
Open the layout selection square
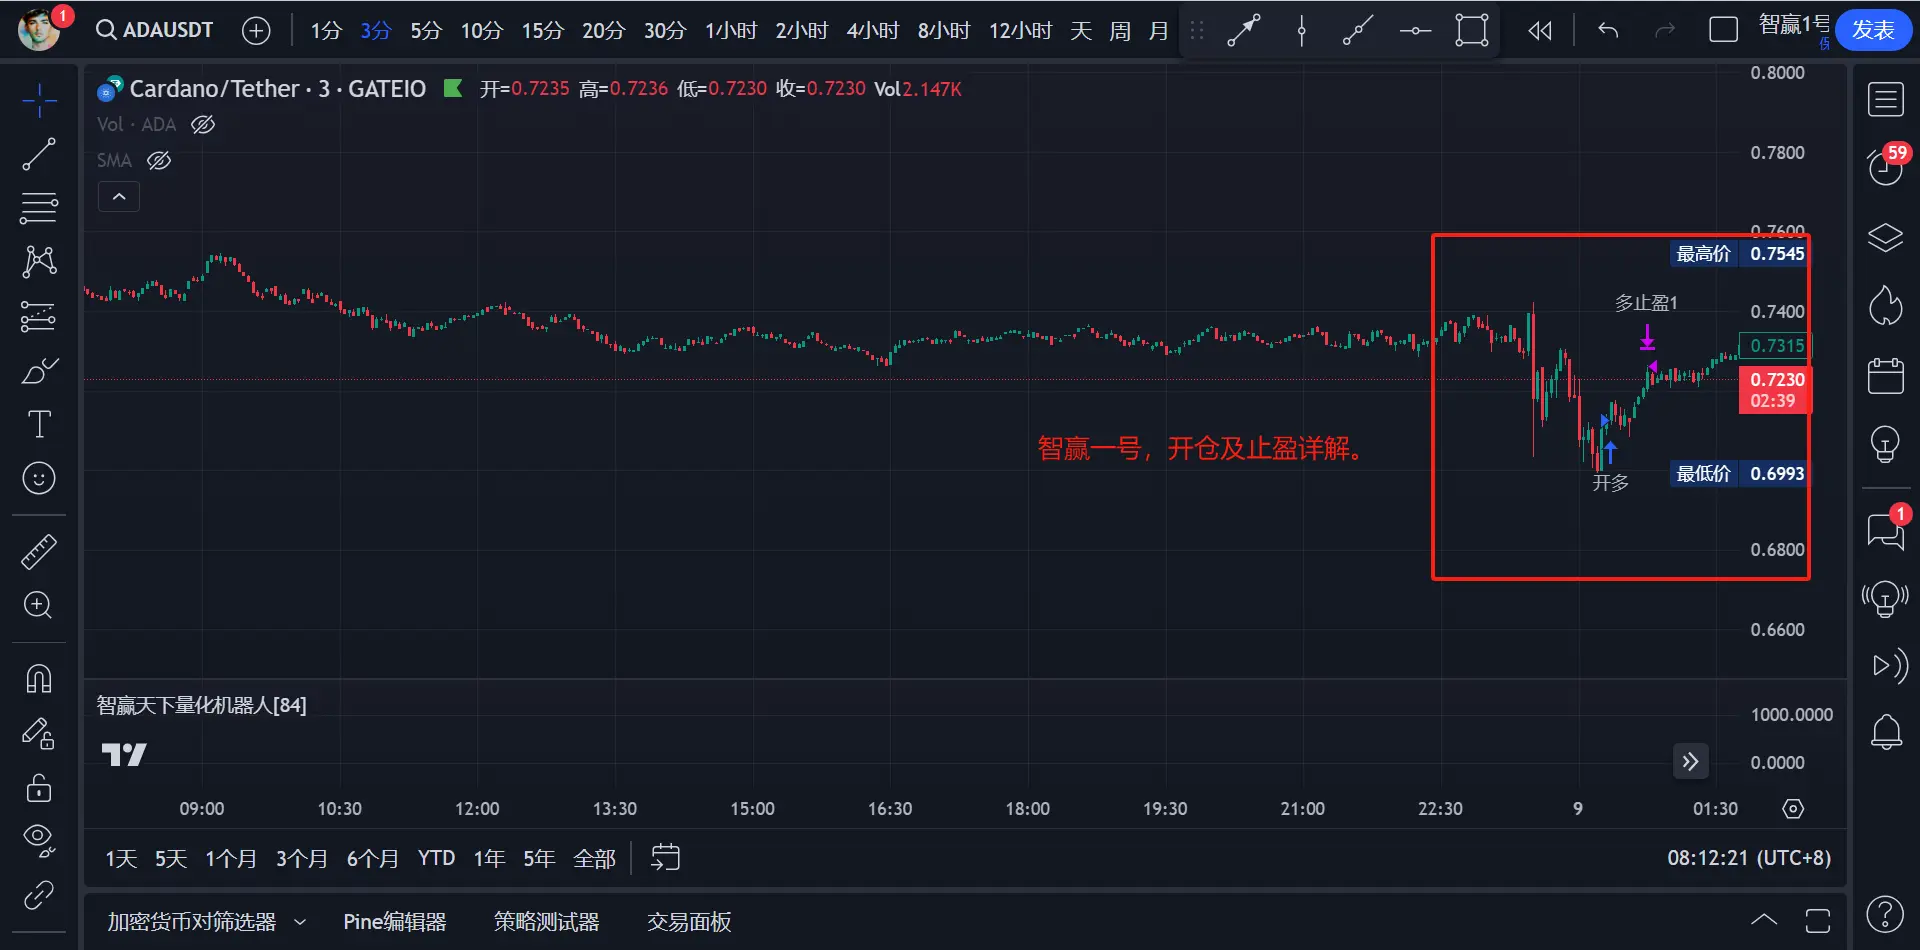pos(1724,30)
